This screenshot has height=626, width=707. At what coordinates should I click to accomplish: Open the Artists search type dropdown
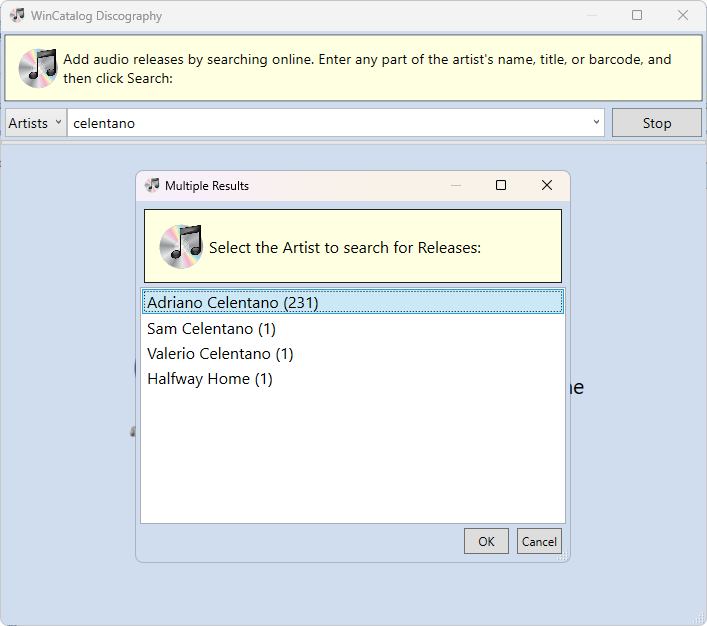35,123
